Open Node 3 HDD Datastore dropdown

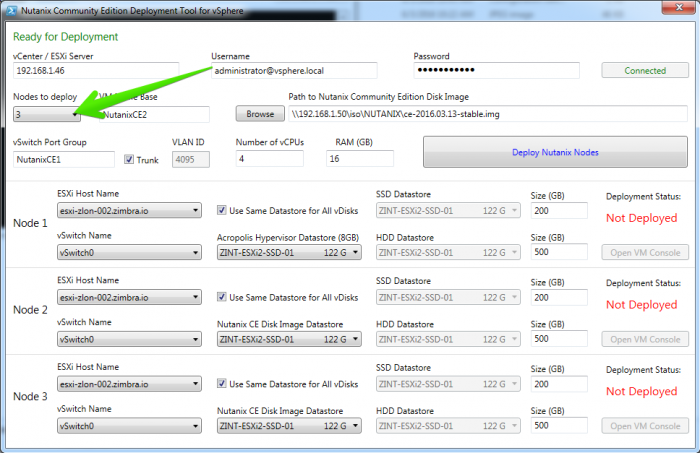pyautogui.click(x=448, y=426)
